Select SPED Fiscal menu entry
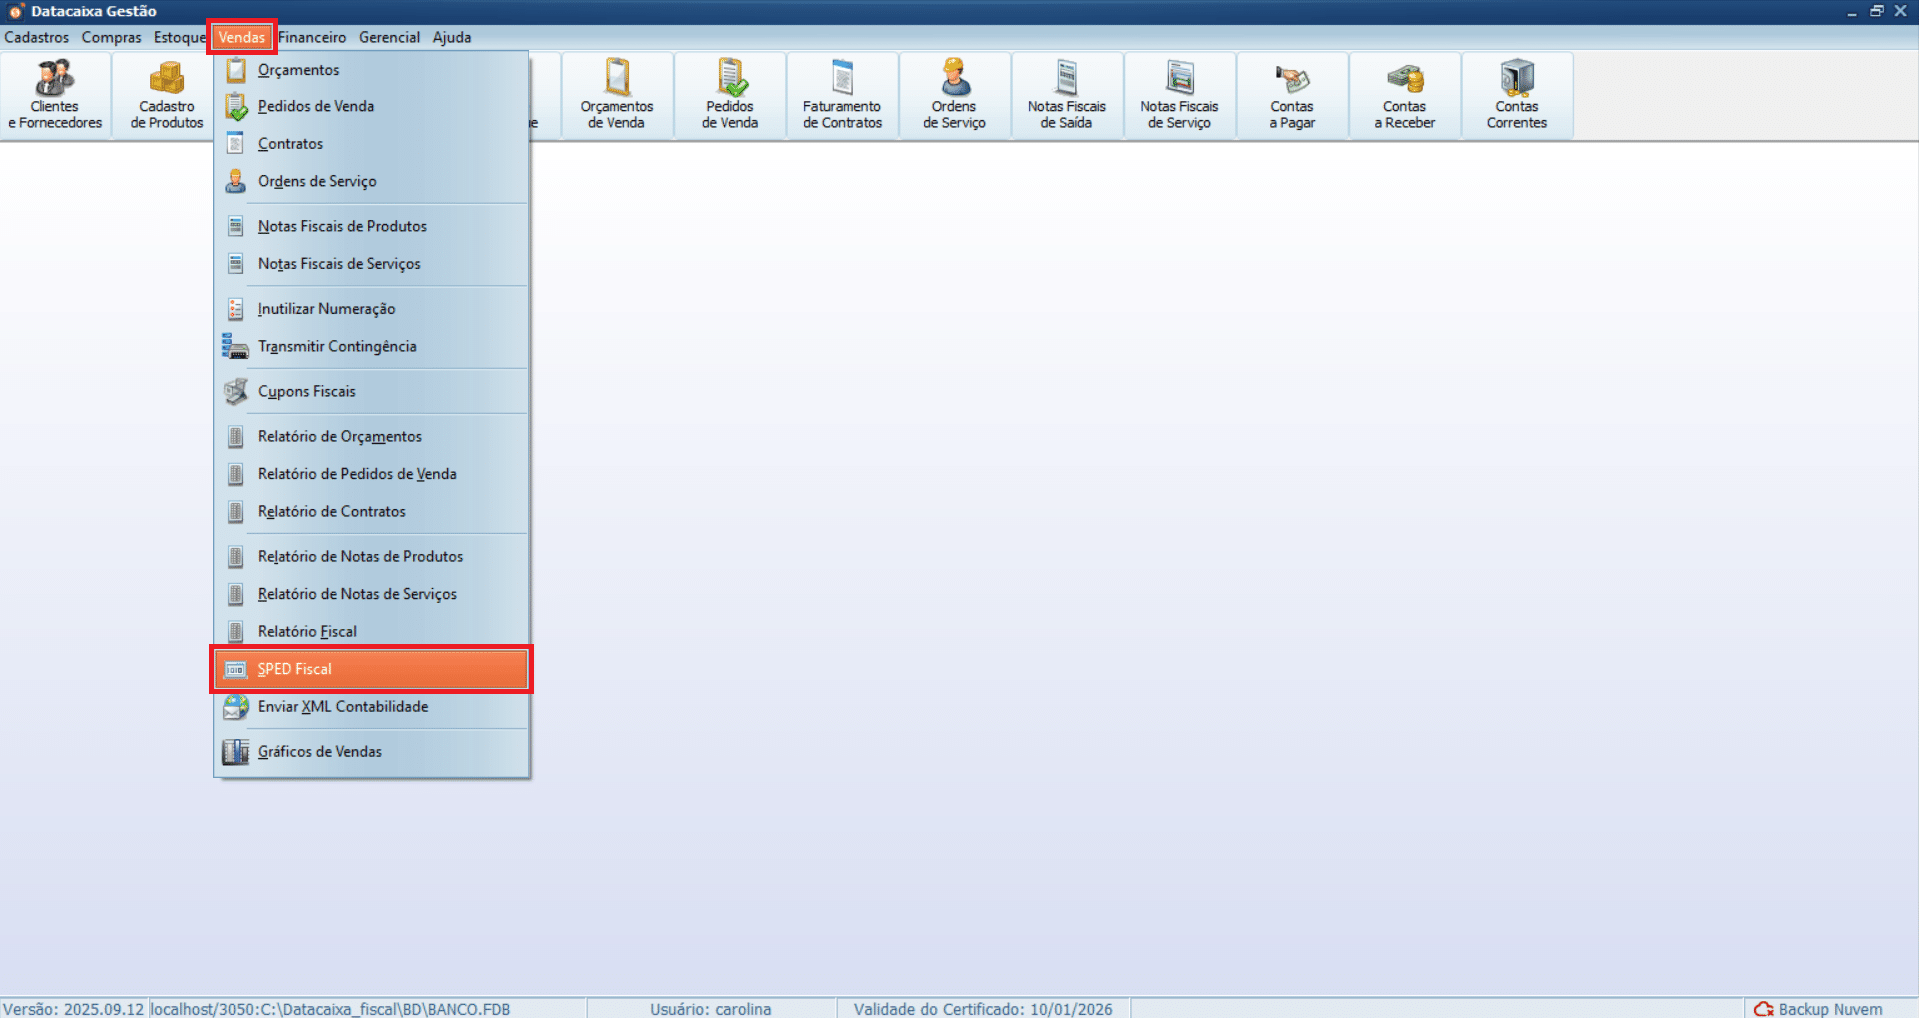The width and height of the screenshot is (1919, 1018). tap(371, 669)
